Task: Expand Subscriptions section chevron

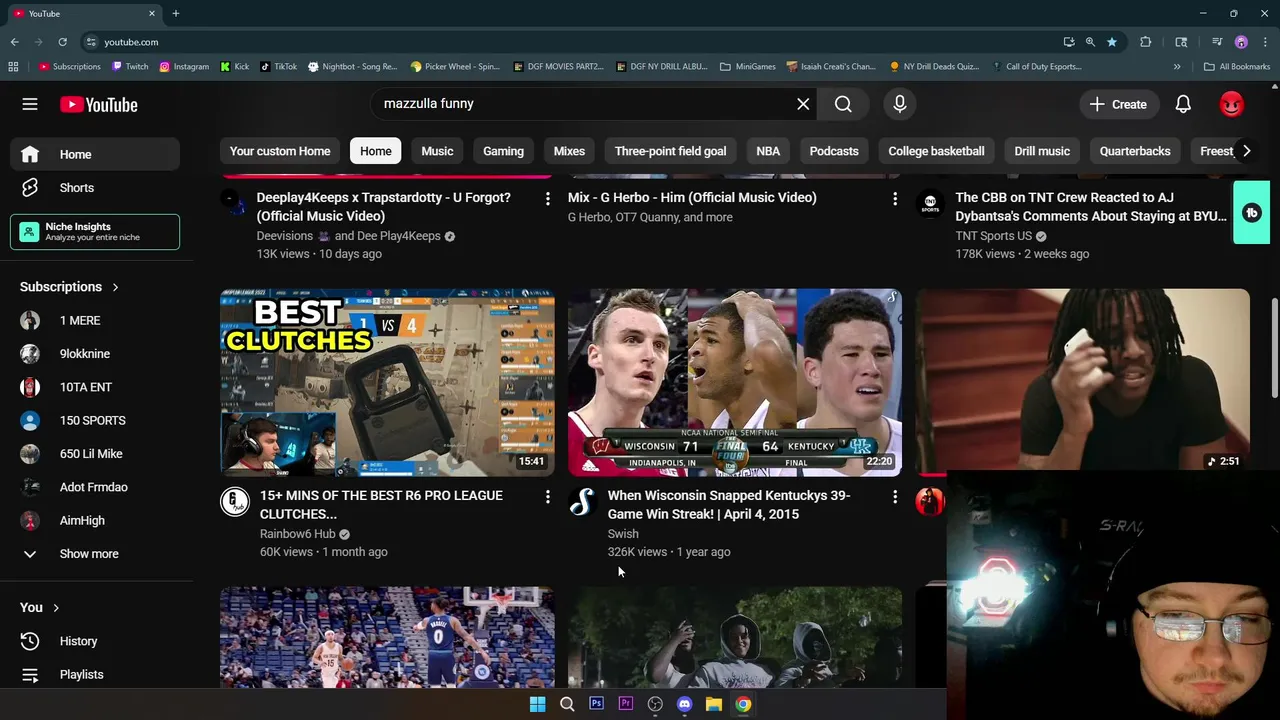Action: pos(115,287)
